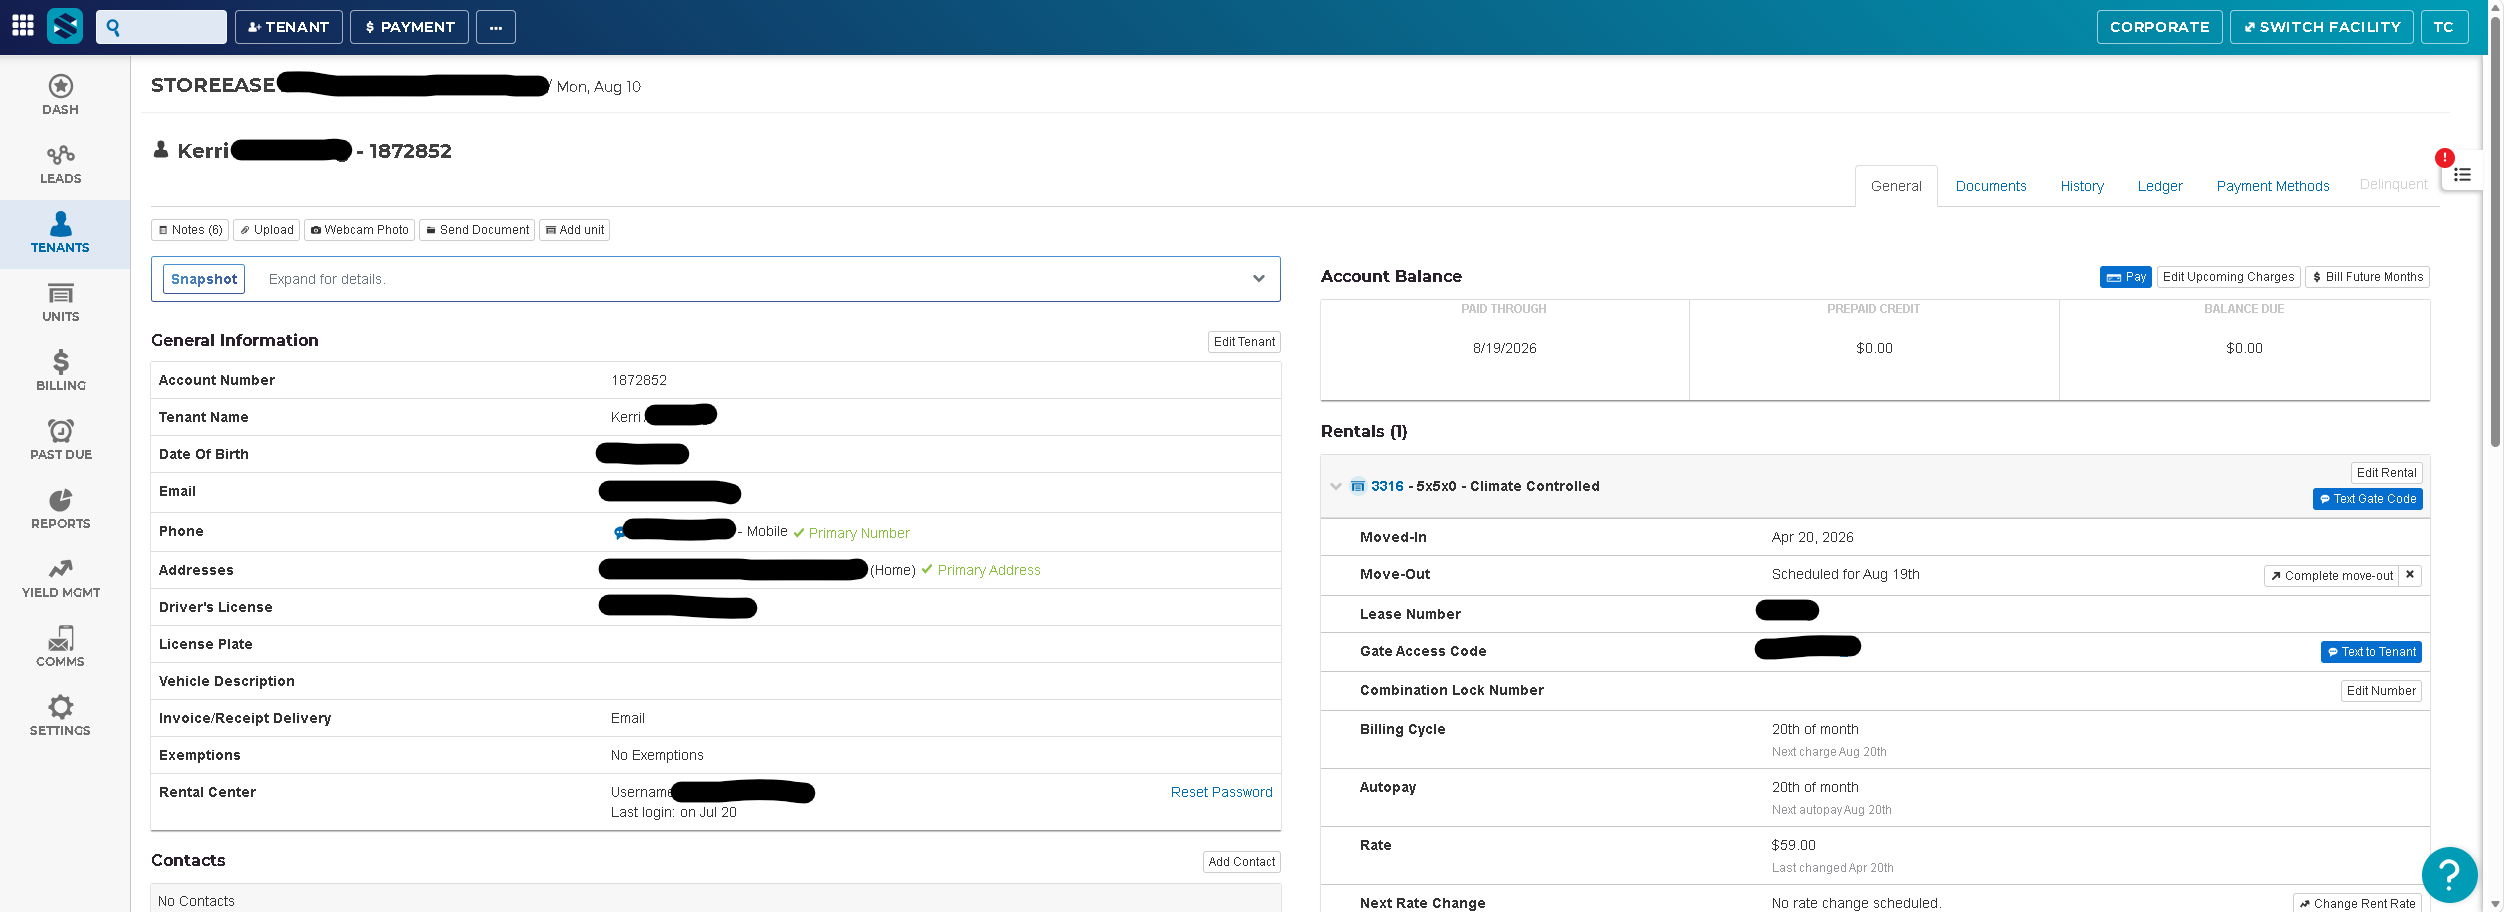This screenshot has height=912, width=2505.
Task: Click Text Gate Code button
Action: click(x=2367, y=499)
